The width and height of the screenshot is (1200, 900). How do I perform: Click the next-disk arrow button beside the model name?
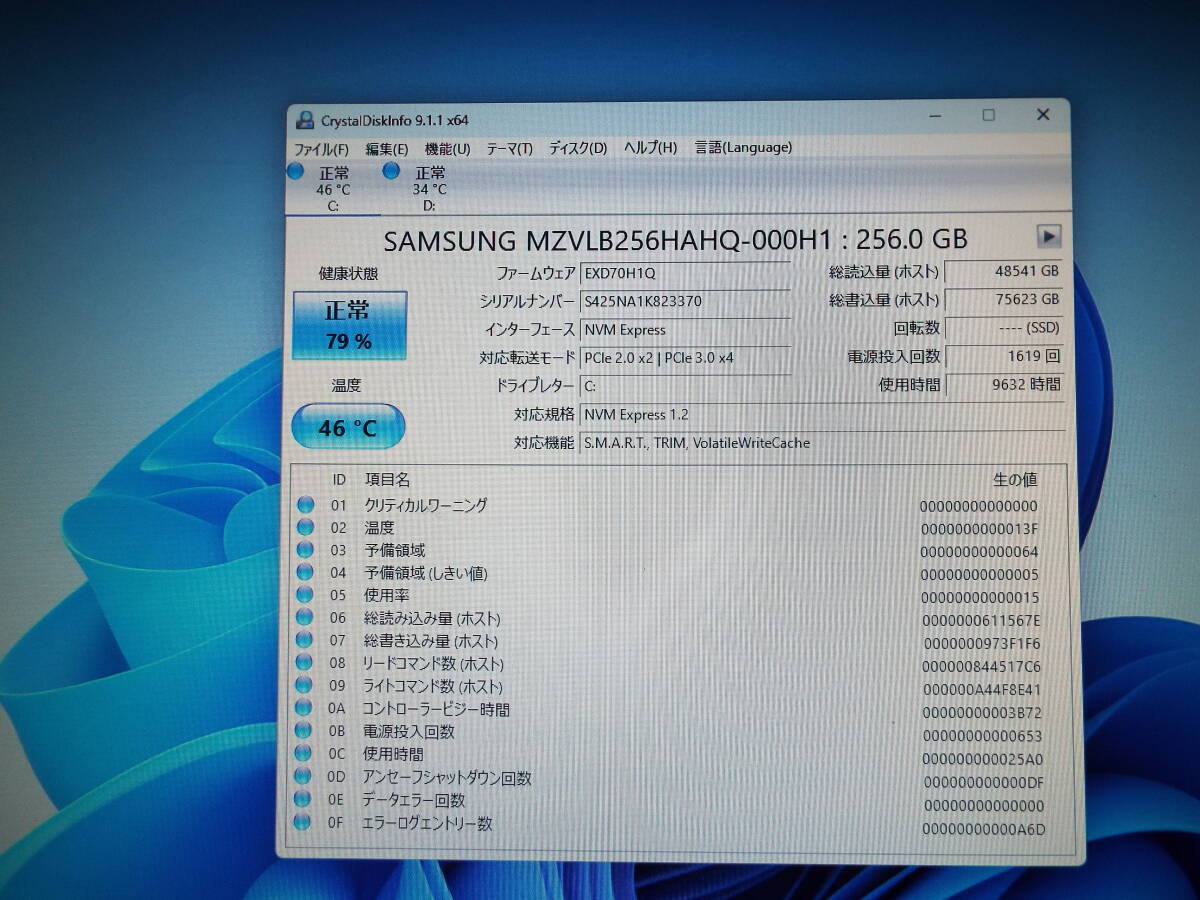[x=1048, y=236]
